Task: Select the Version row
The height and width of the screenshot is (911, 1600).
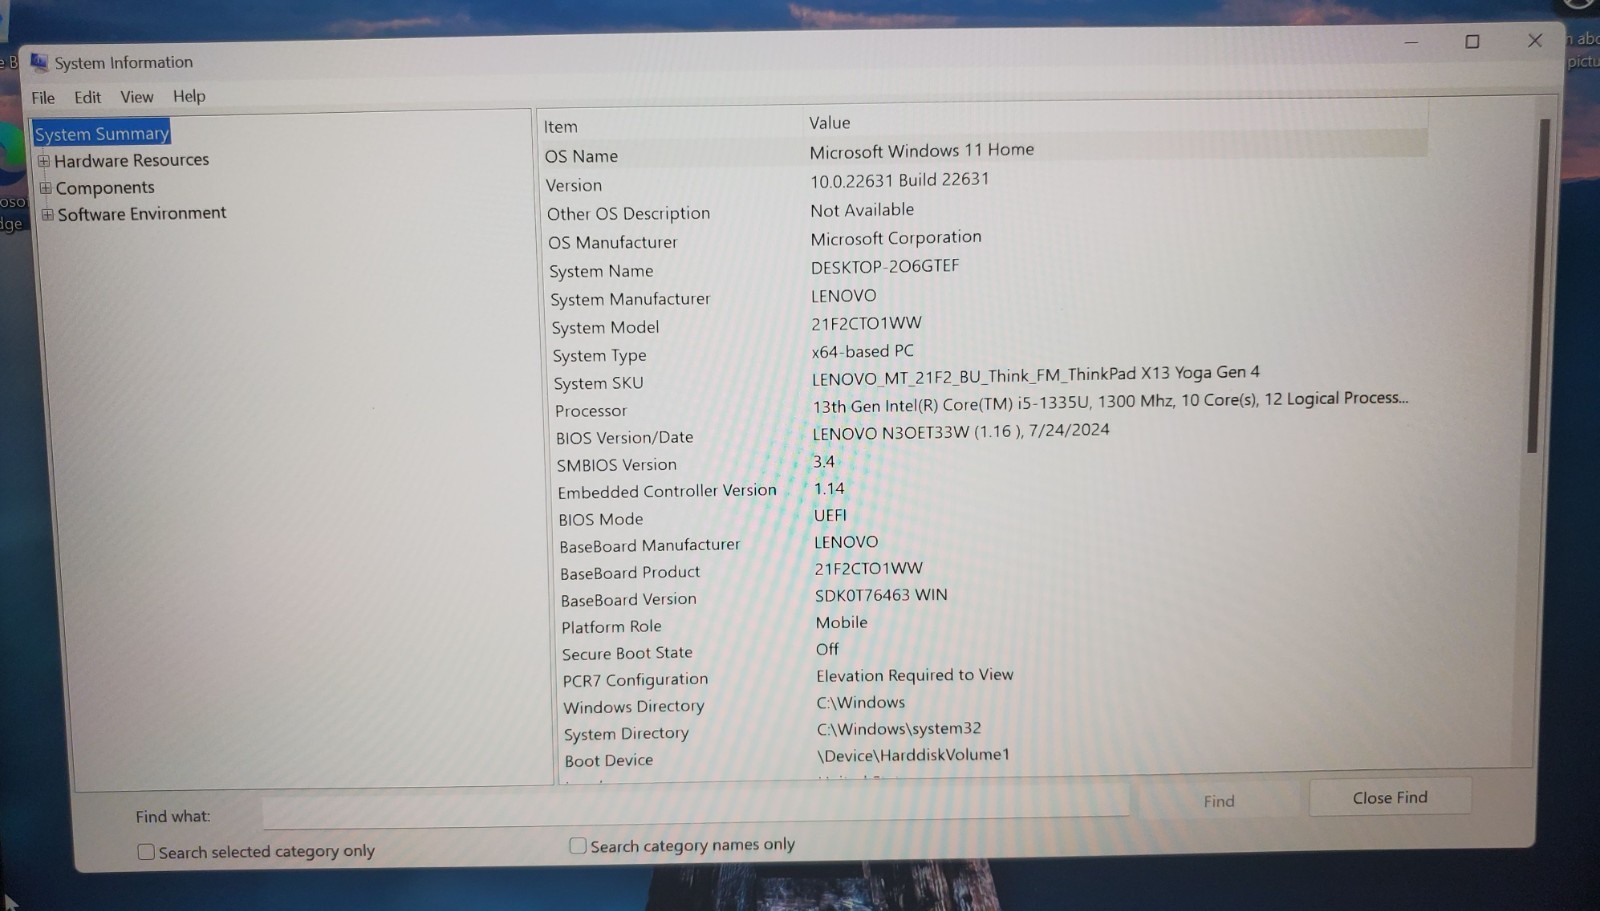Action: tap(985, 182)
